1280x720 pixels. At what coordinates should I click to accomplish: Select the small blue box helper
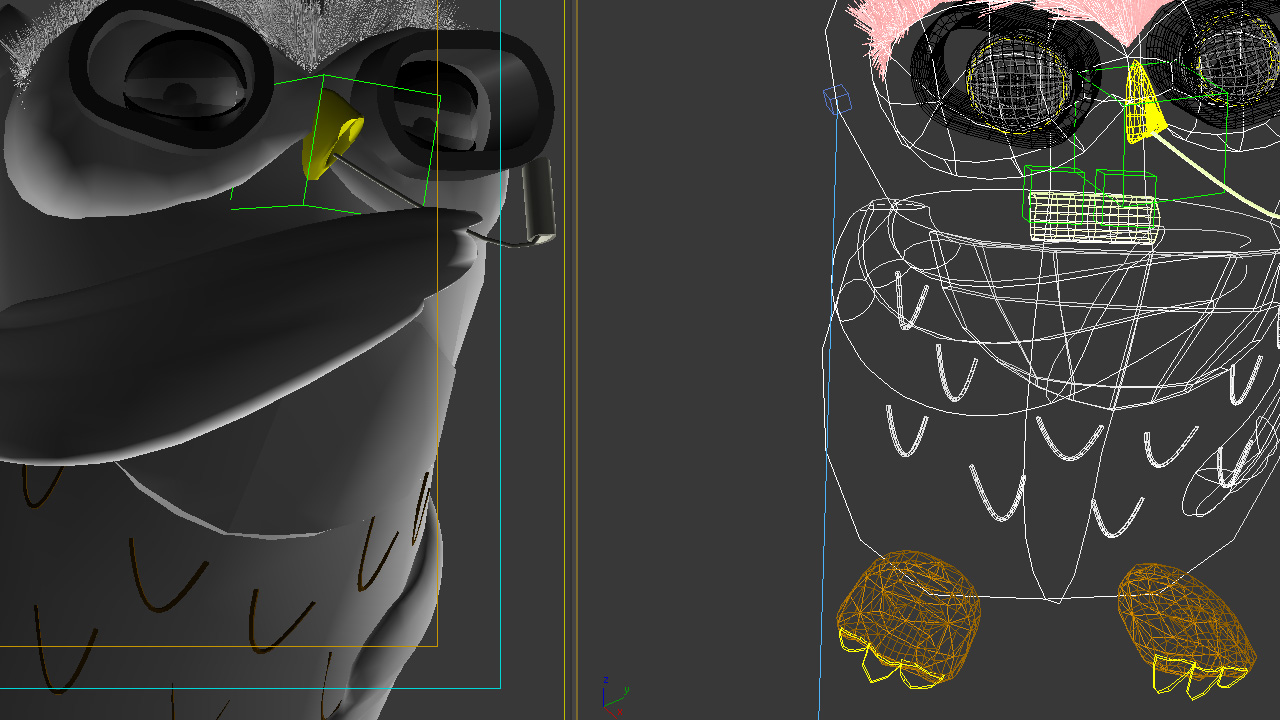tap(836, 98)
